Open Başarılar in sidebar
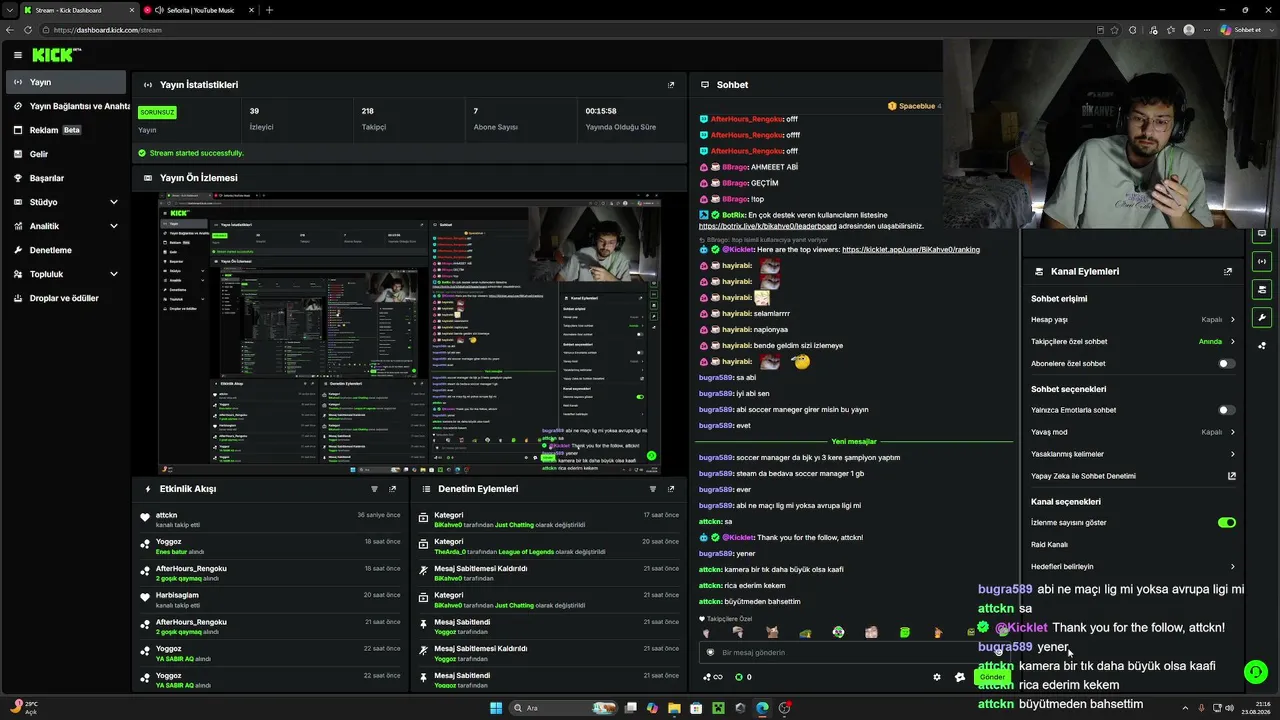 (x=66, y=178)
